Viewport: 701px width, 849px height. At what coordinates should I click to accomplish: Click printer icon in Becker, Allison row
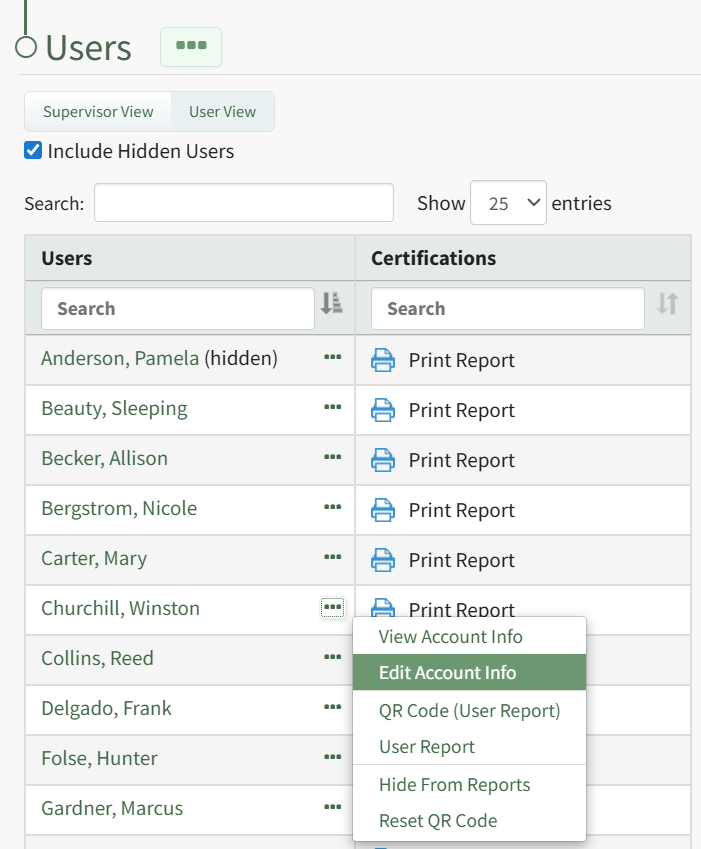pos(382,460)
